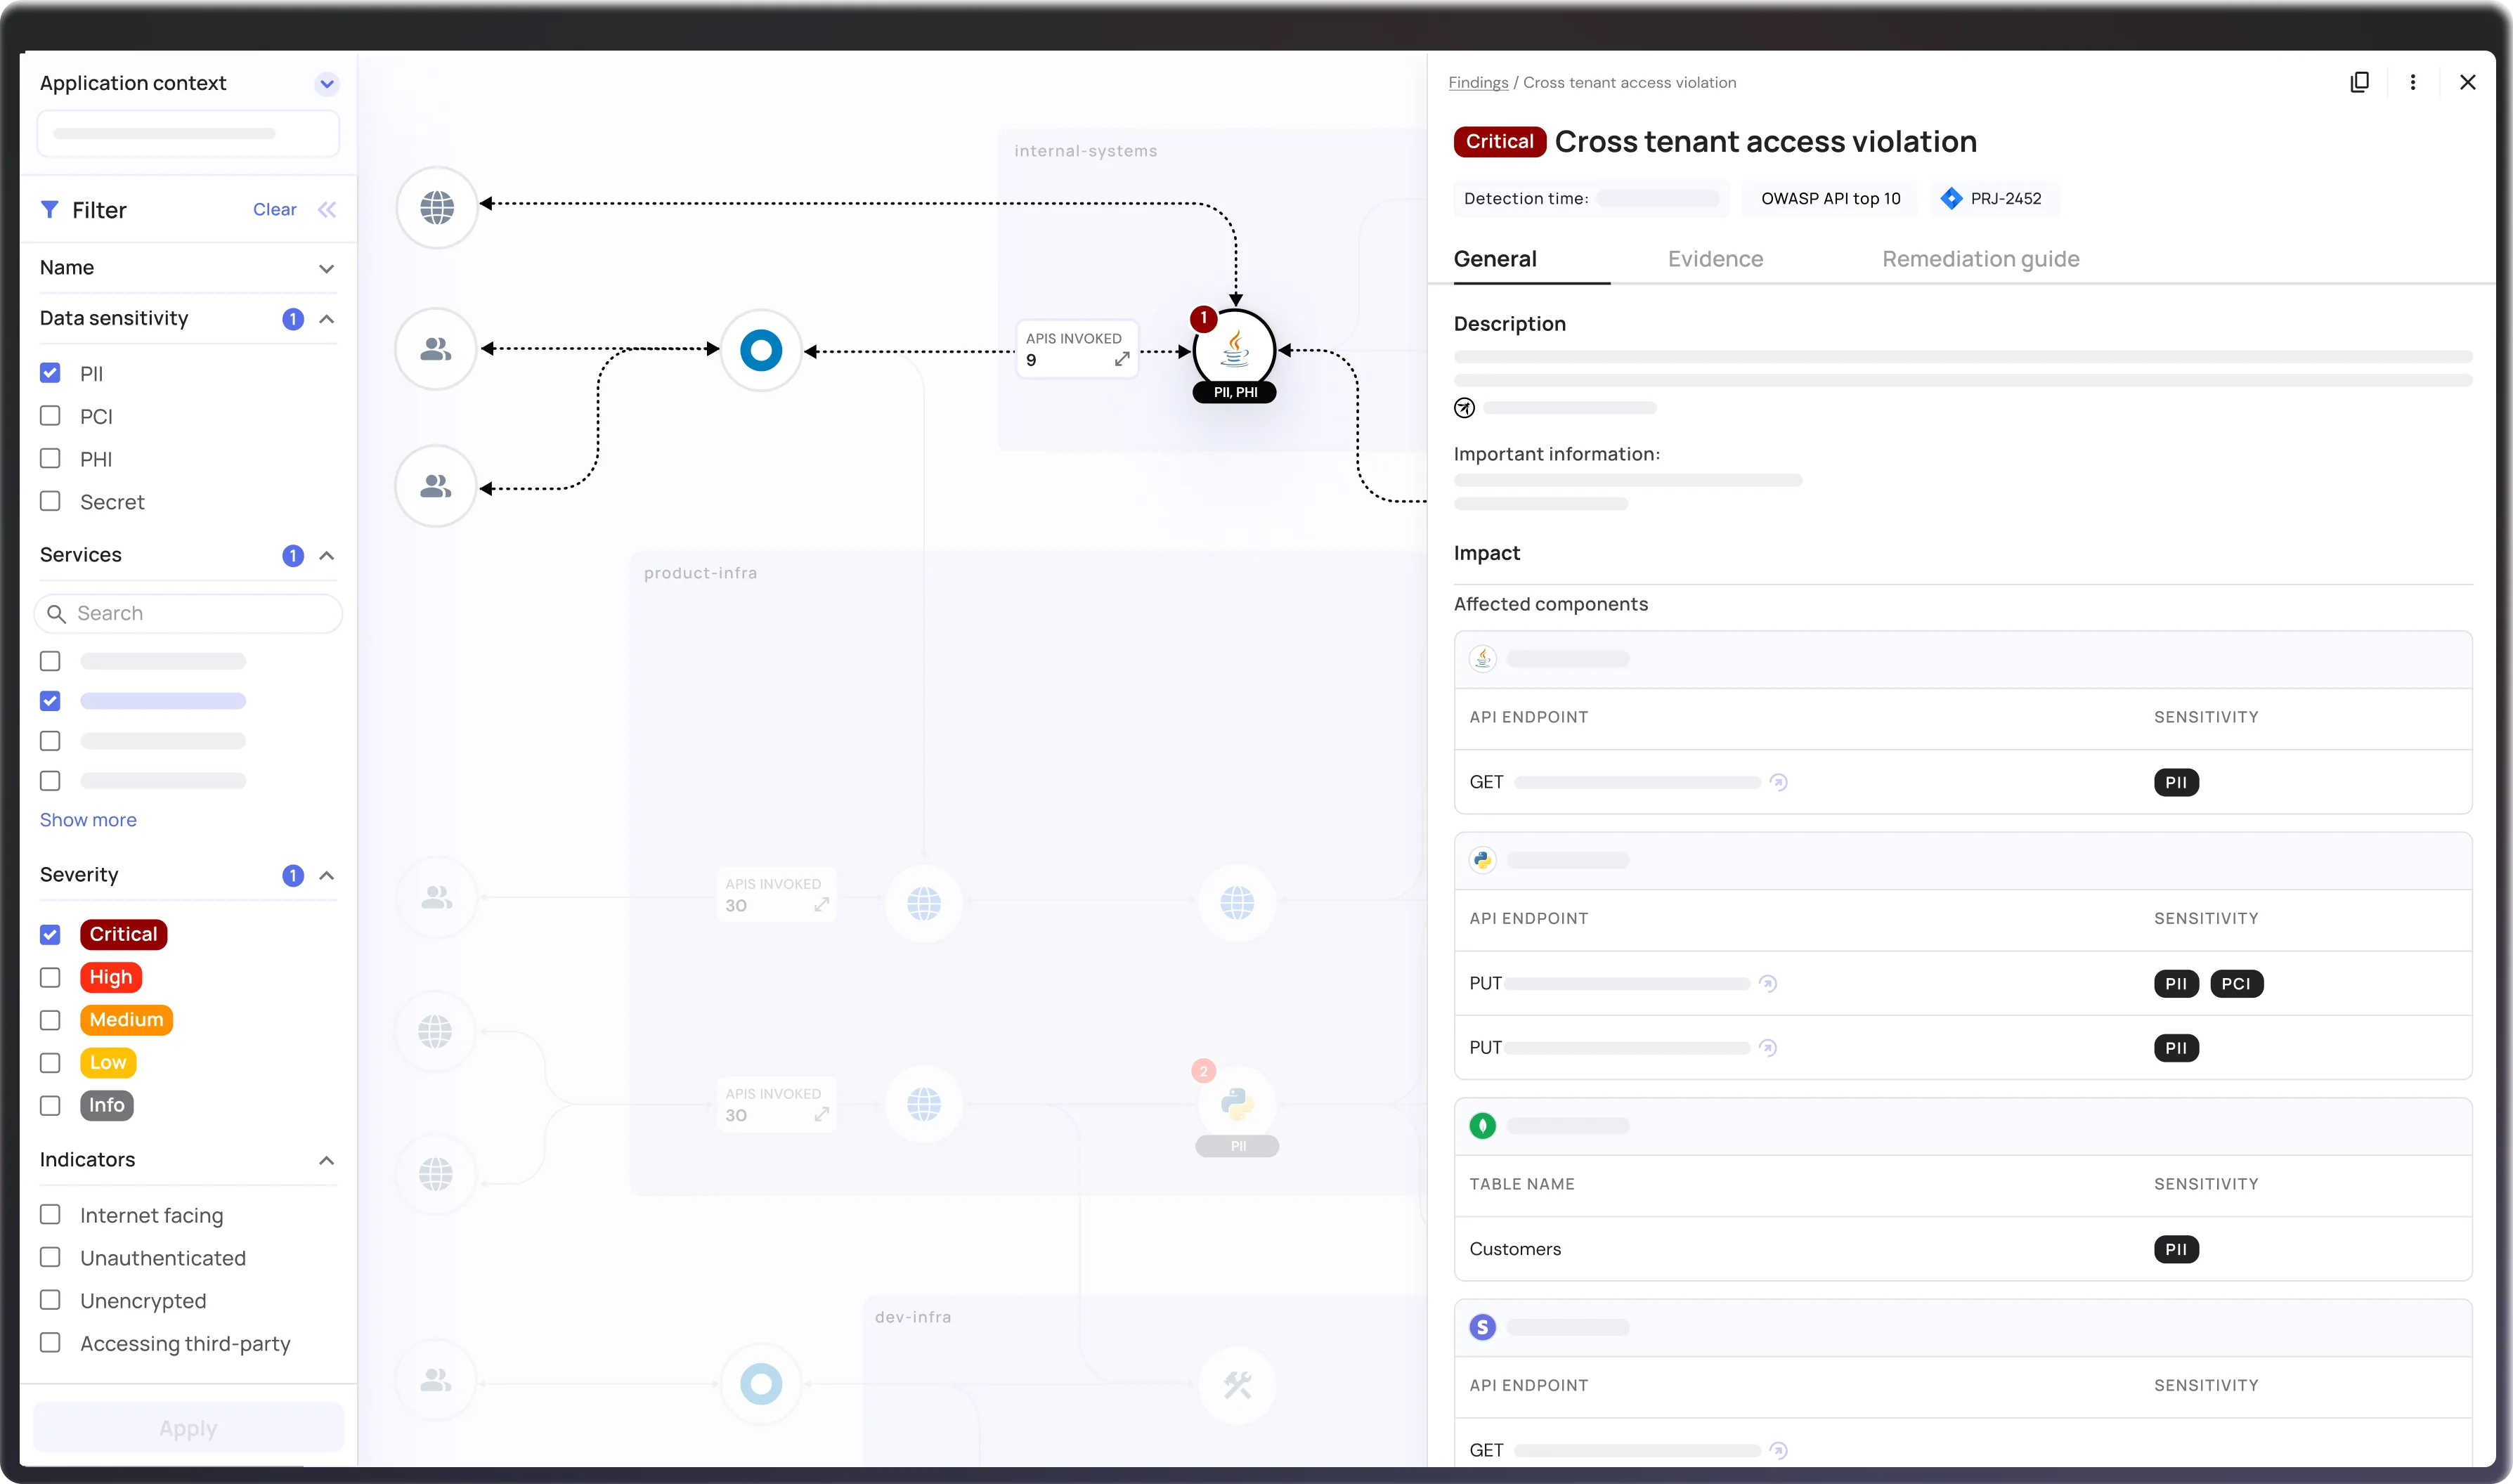Open the Remediation guide tab
The image size is (2513, 1484).
(1981, 258)
